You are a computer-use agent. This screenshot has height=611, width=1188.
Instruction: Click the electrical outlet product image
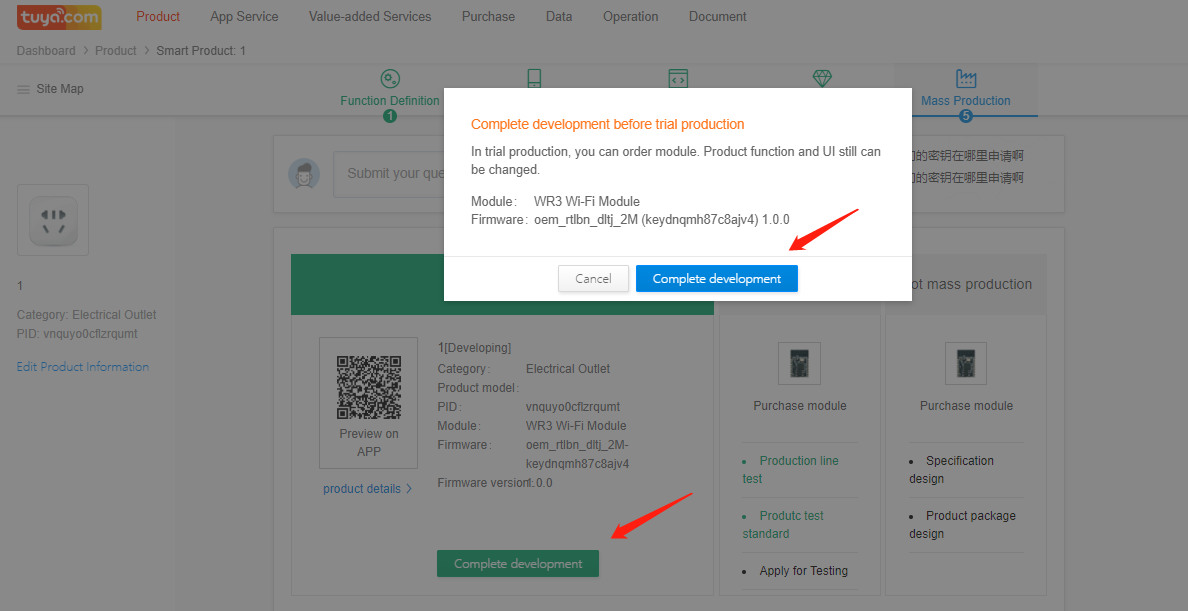pos(52,219)
